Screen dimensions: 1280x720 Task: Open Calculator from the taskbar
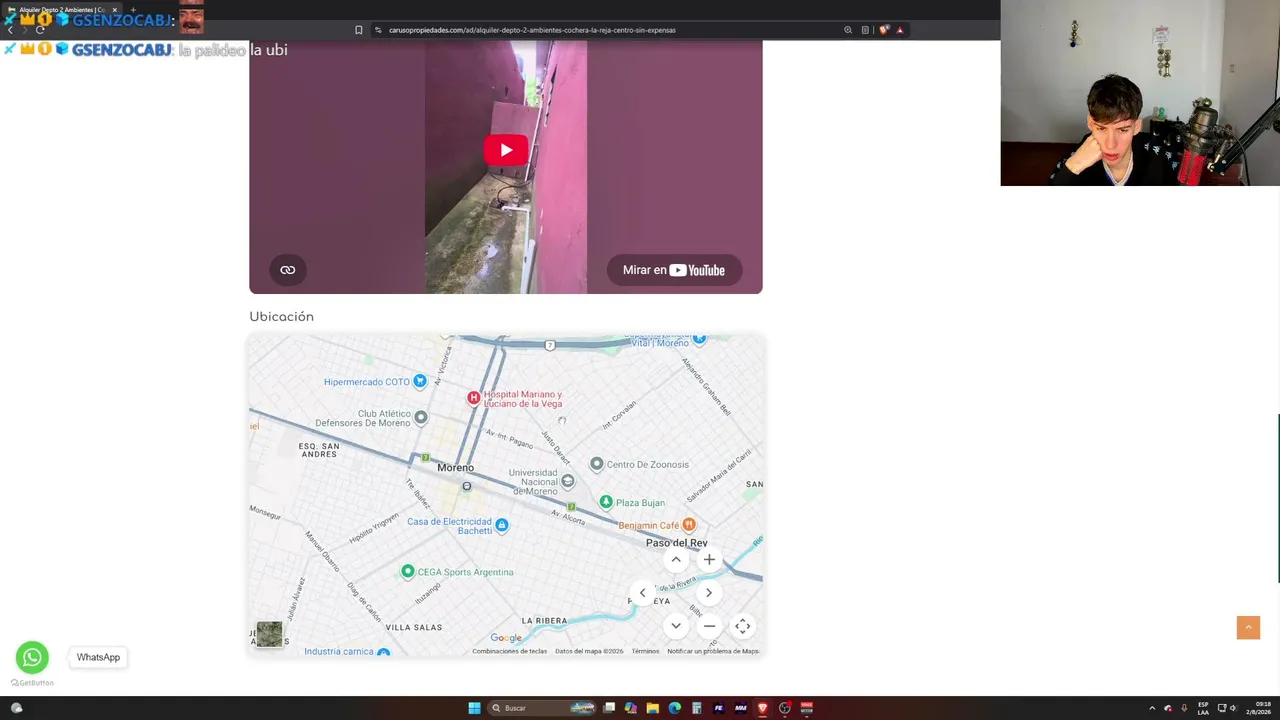[x=696, y=708]
